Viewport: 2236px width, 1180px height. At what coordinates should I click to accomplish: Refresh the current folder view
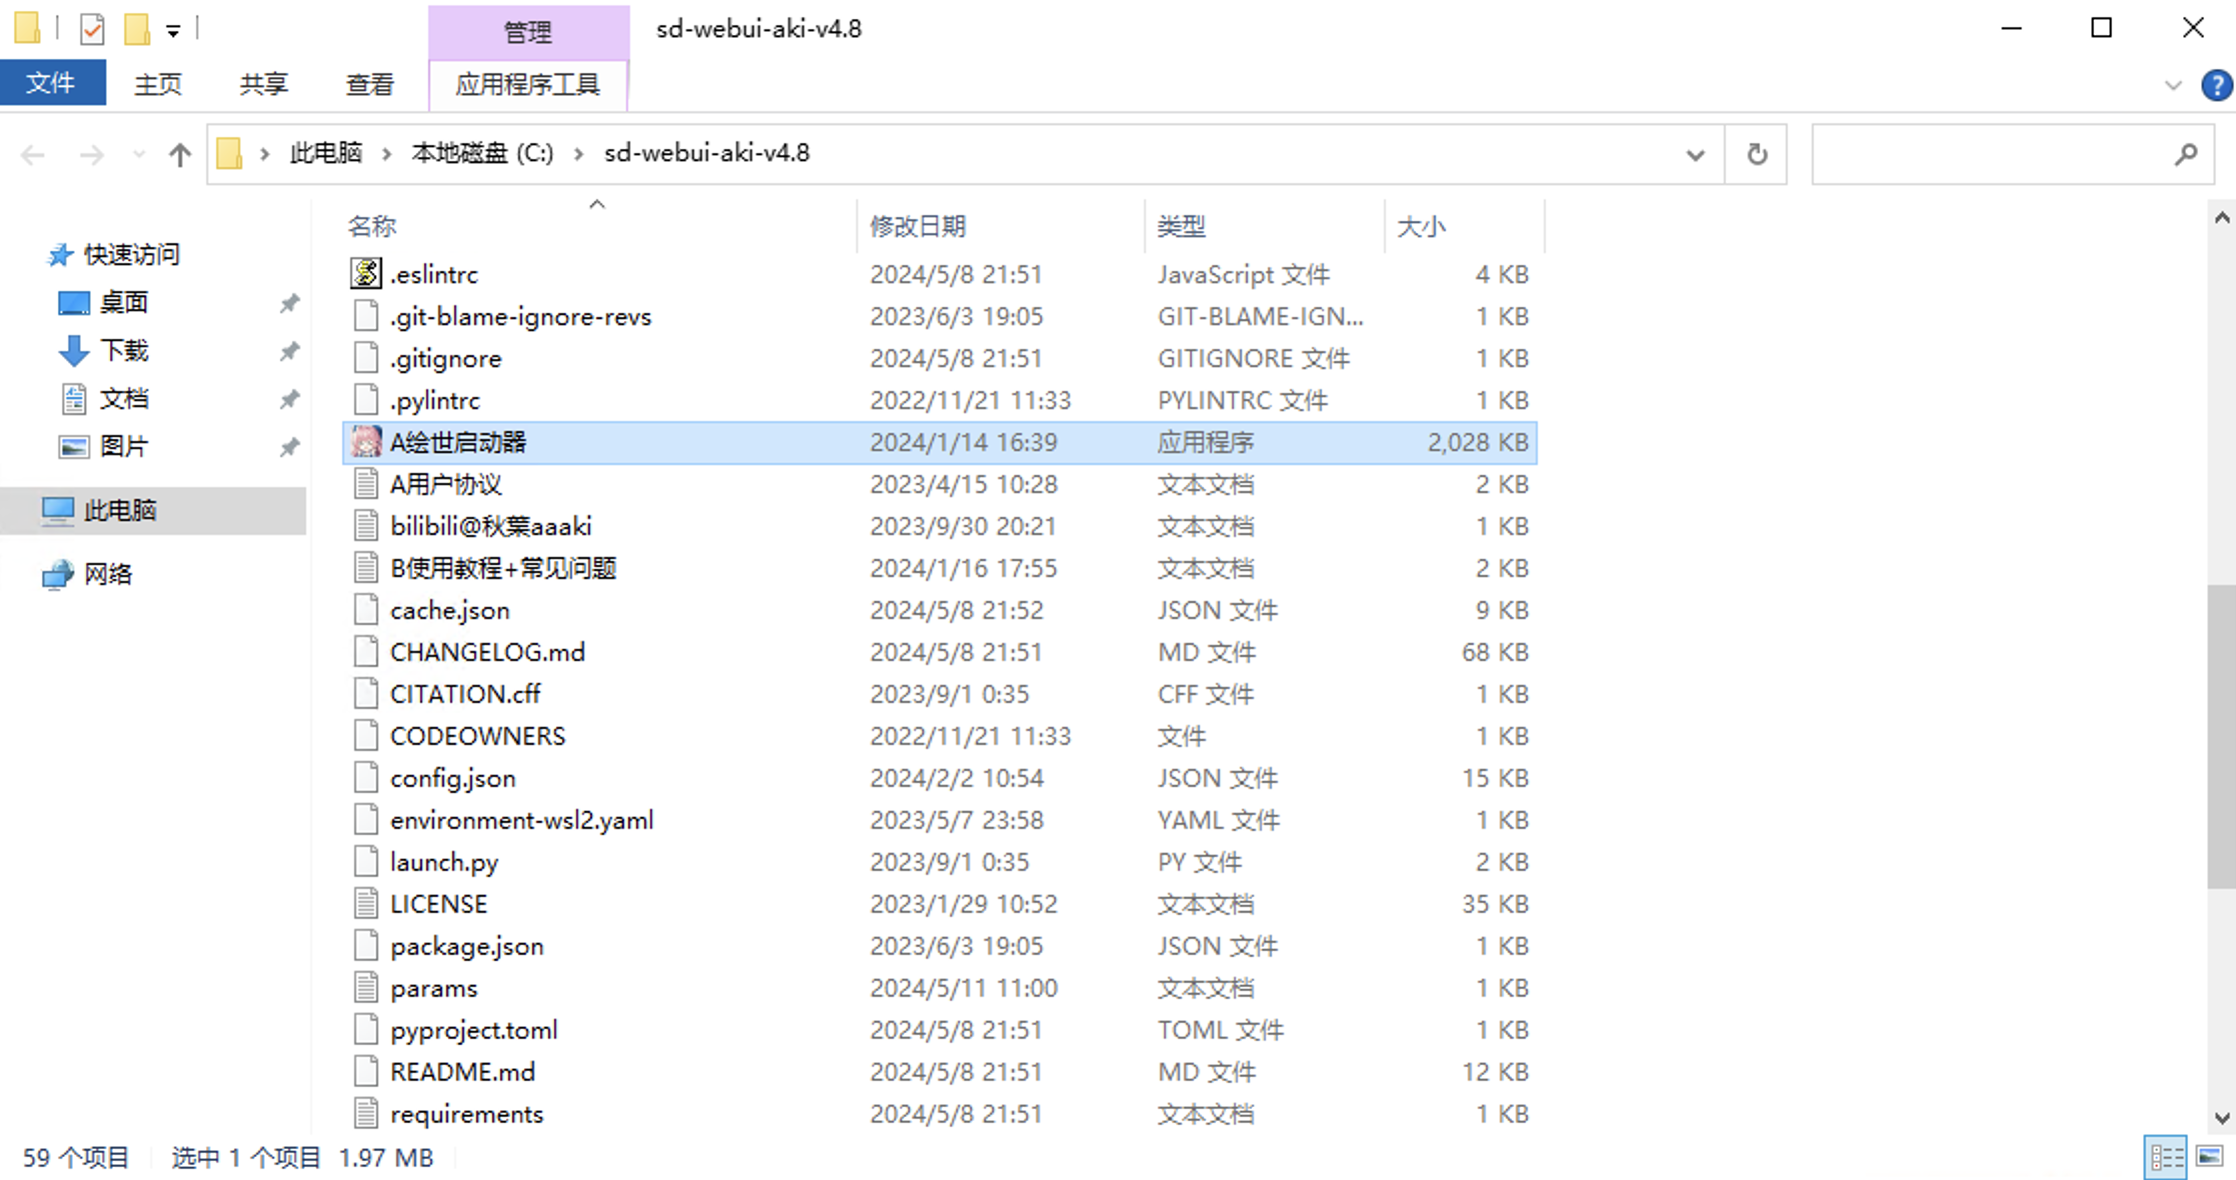coord(1756,154)
